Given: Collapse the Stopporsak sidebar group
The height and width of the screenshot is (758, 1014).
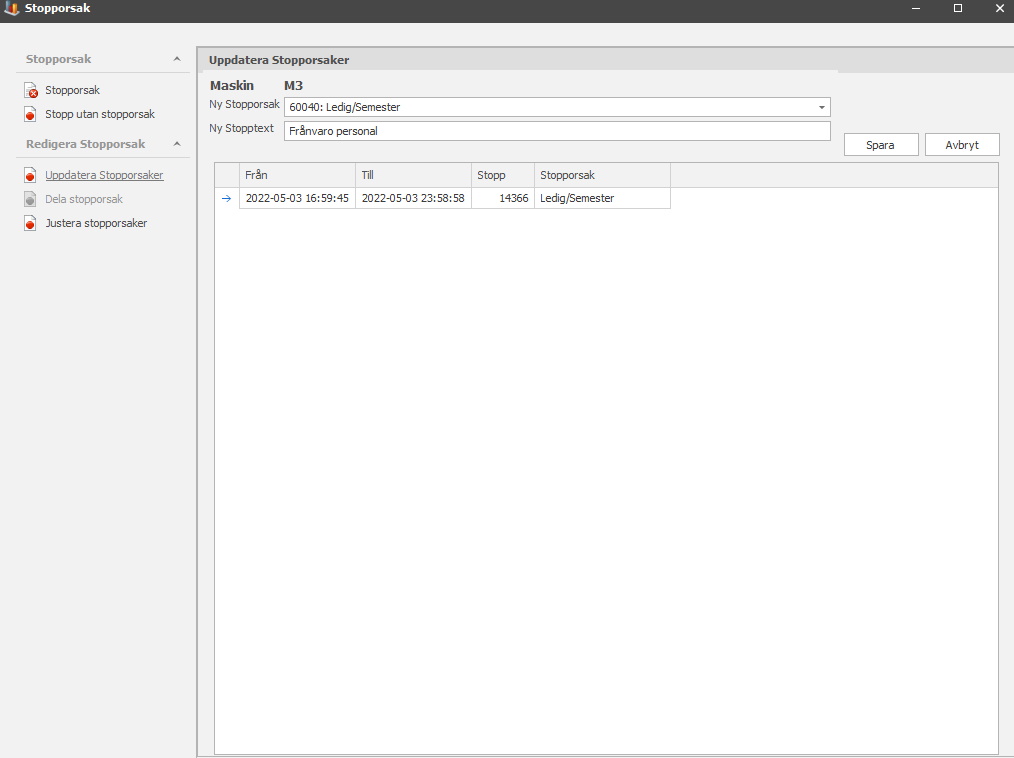Looking at the screenshot, I should 177,59.
